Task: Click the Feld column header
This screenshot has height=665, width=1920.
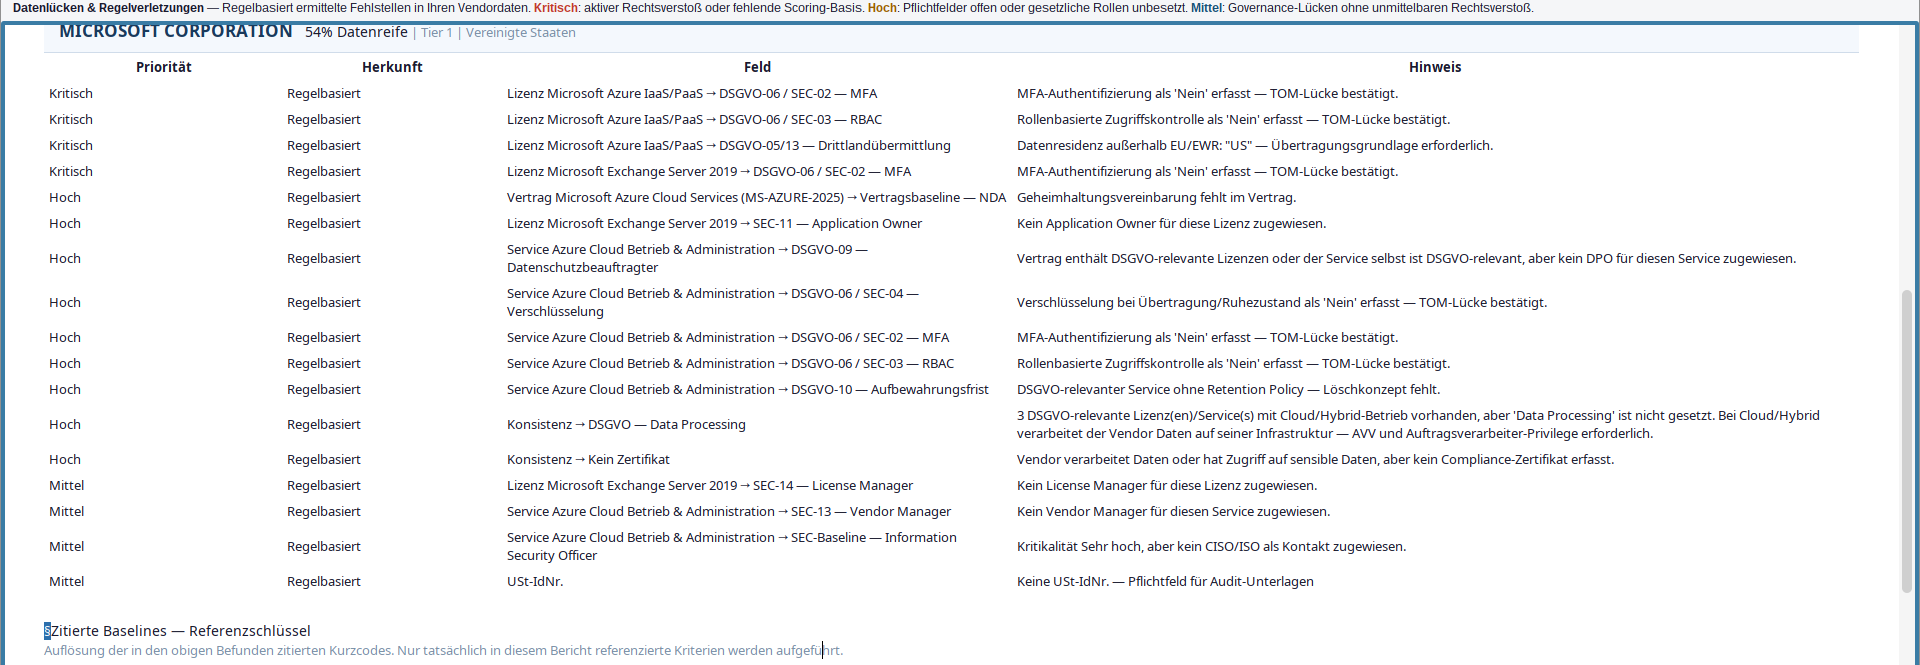Action: [757, 67]
